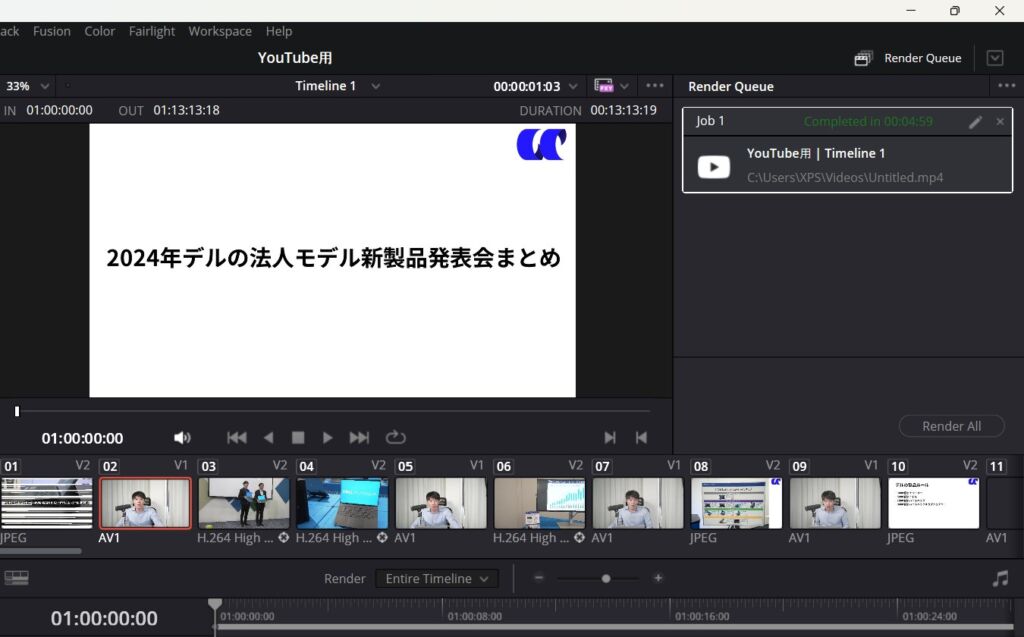Expand the arrow next to the bypass icon
Image resolution: width=1024 pixels, height=637 pixels.
tap(624, 86)
